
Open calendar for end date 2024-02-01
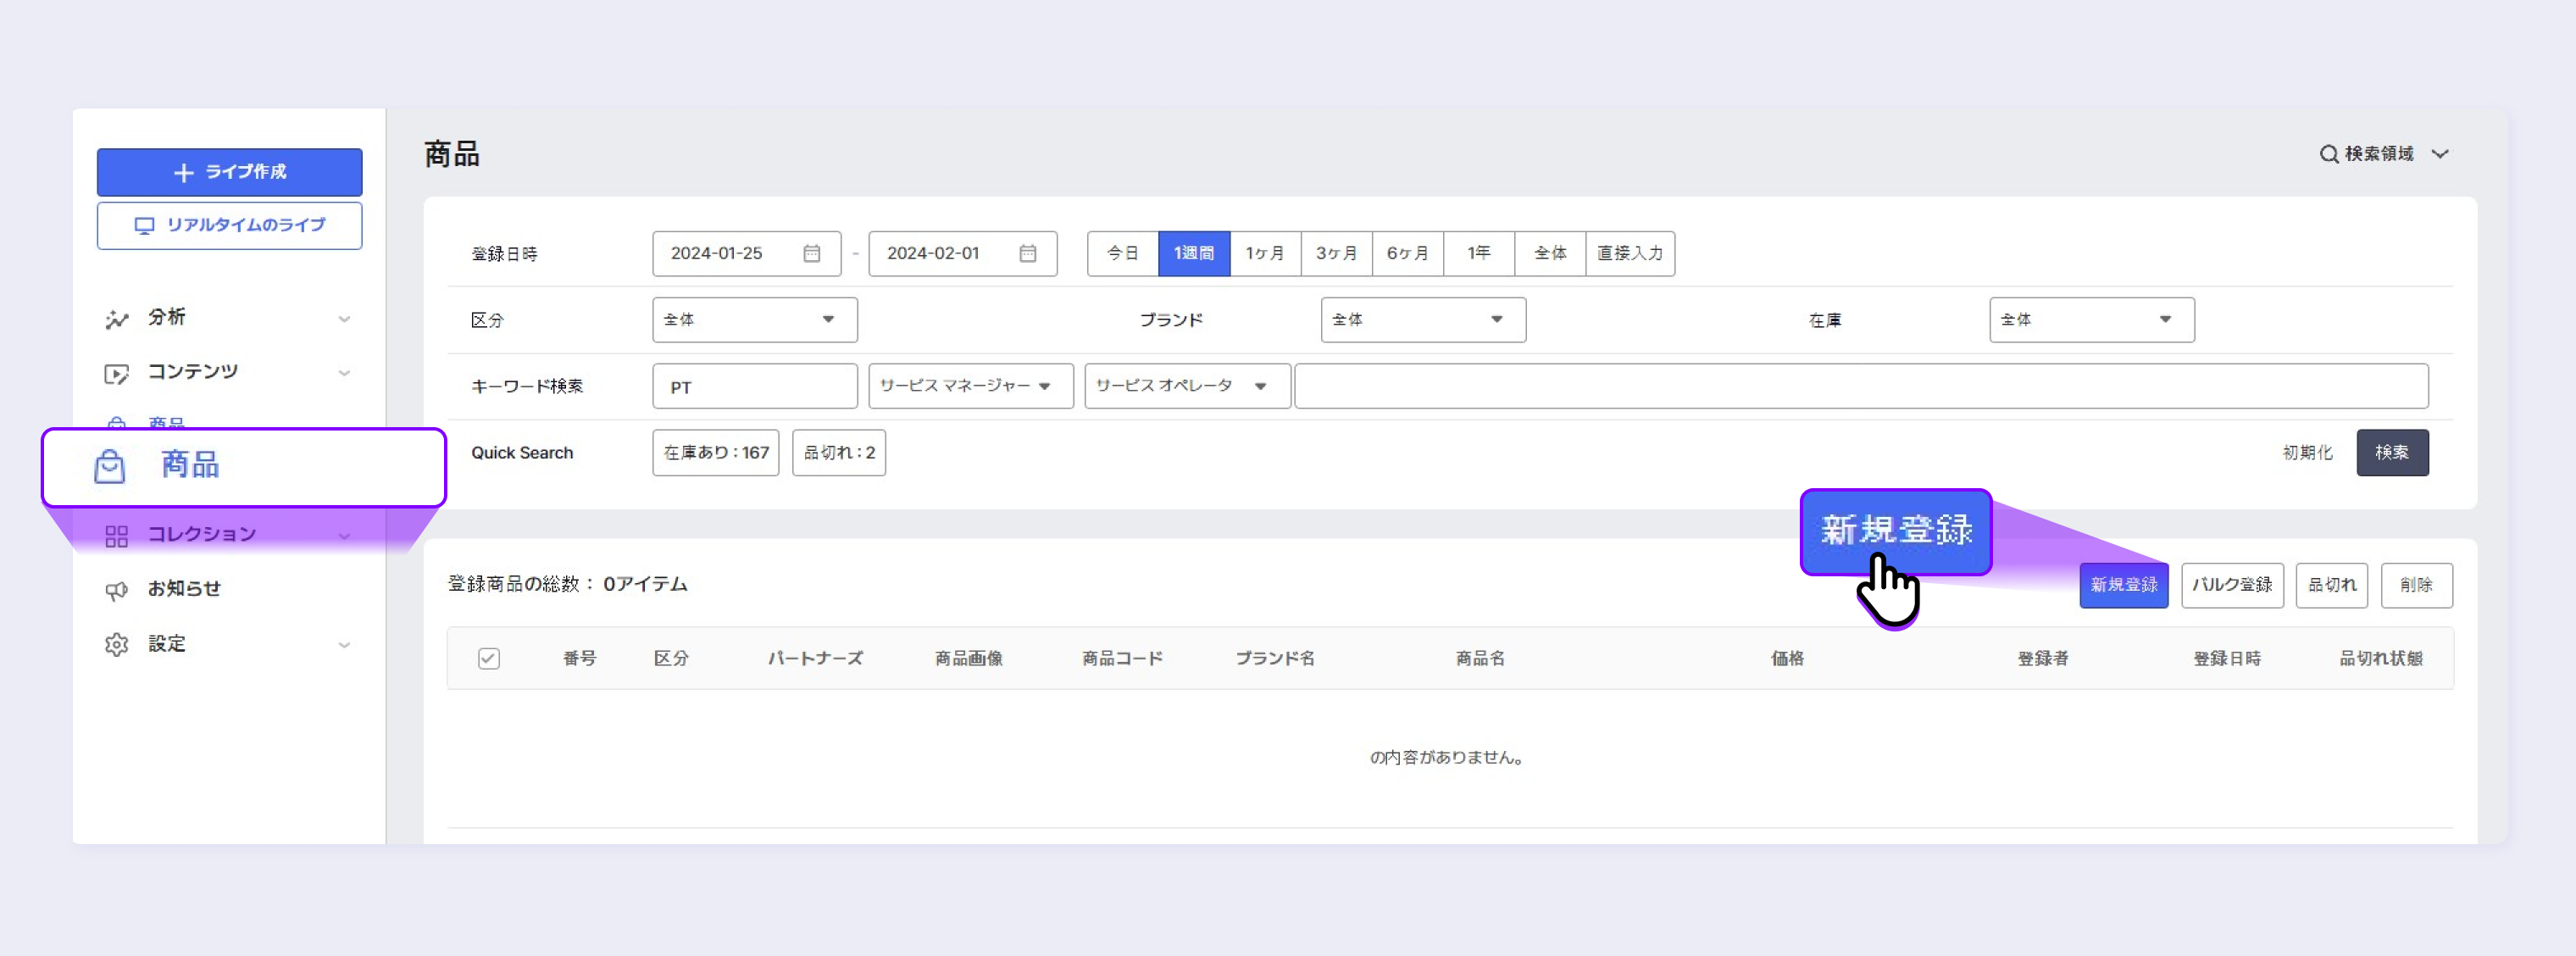(1027, 254)
